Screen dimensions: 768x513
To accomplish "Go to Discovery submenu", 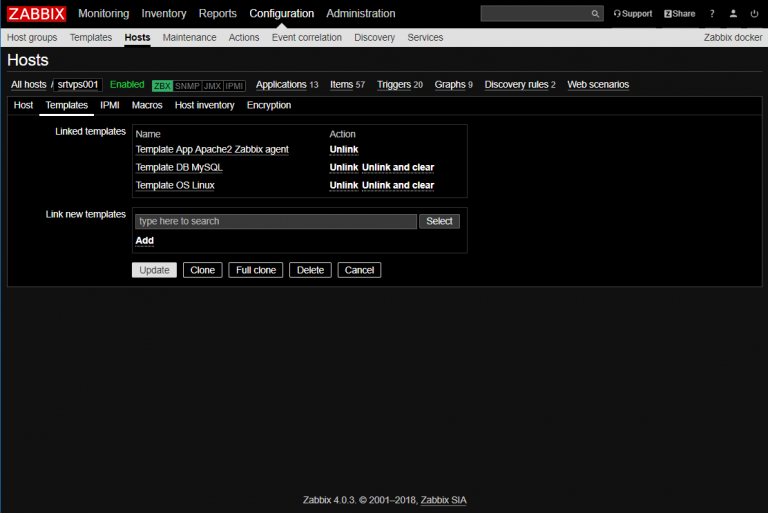I will 375,38.
